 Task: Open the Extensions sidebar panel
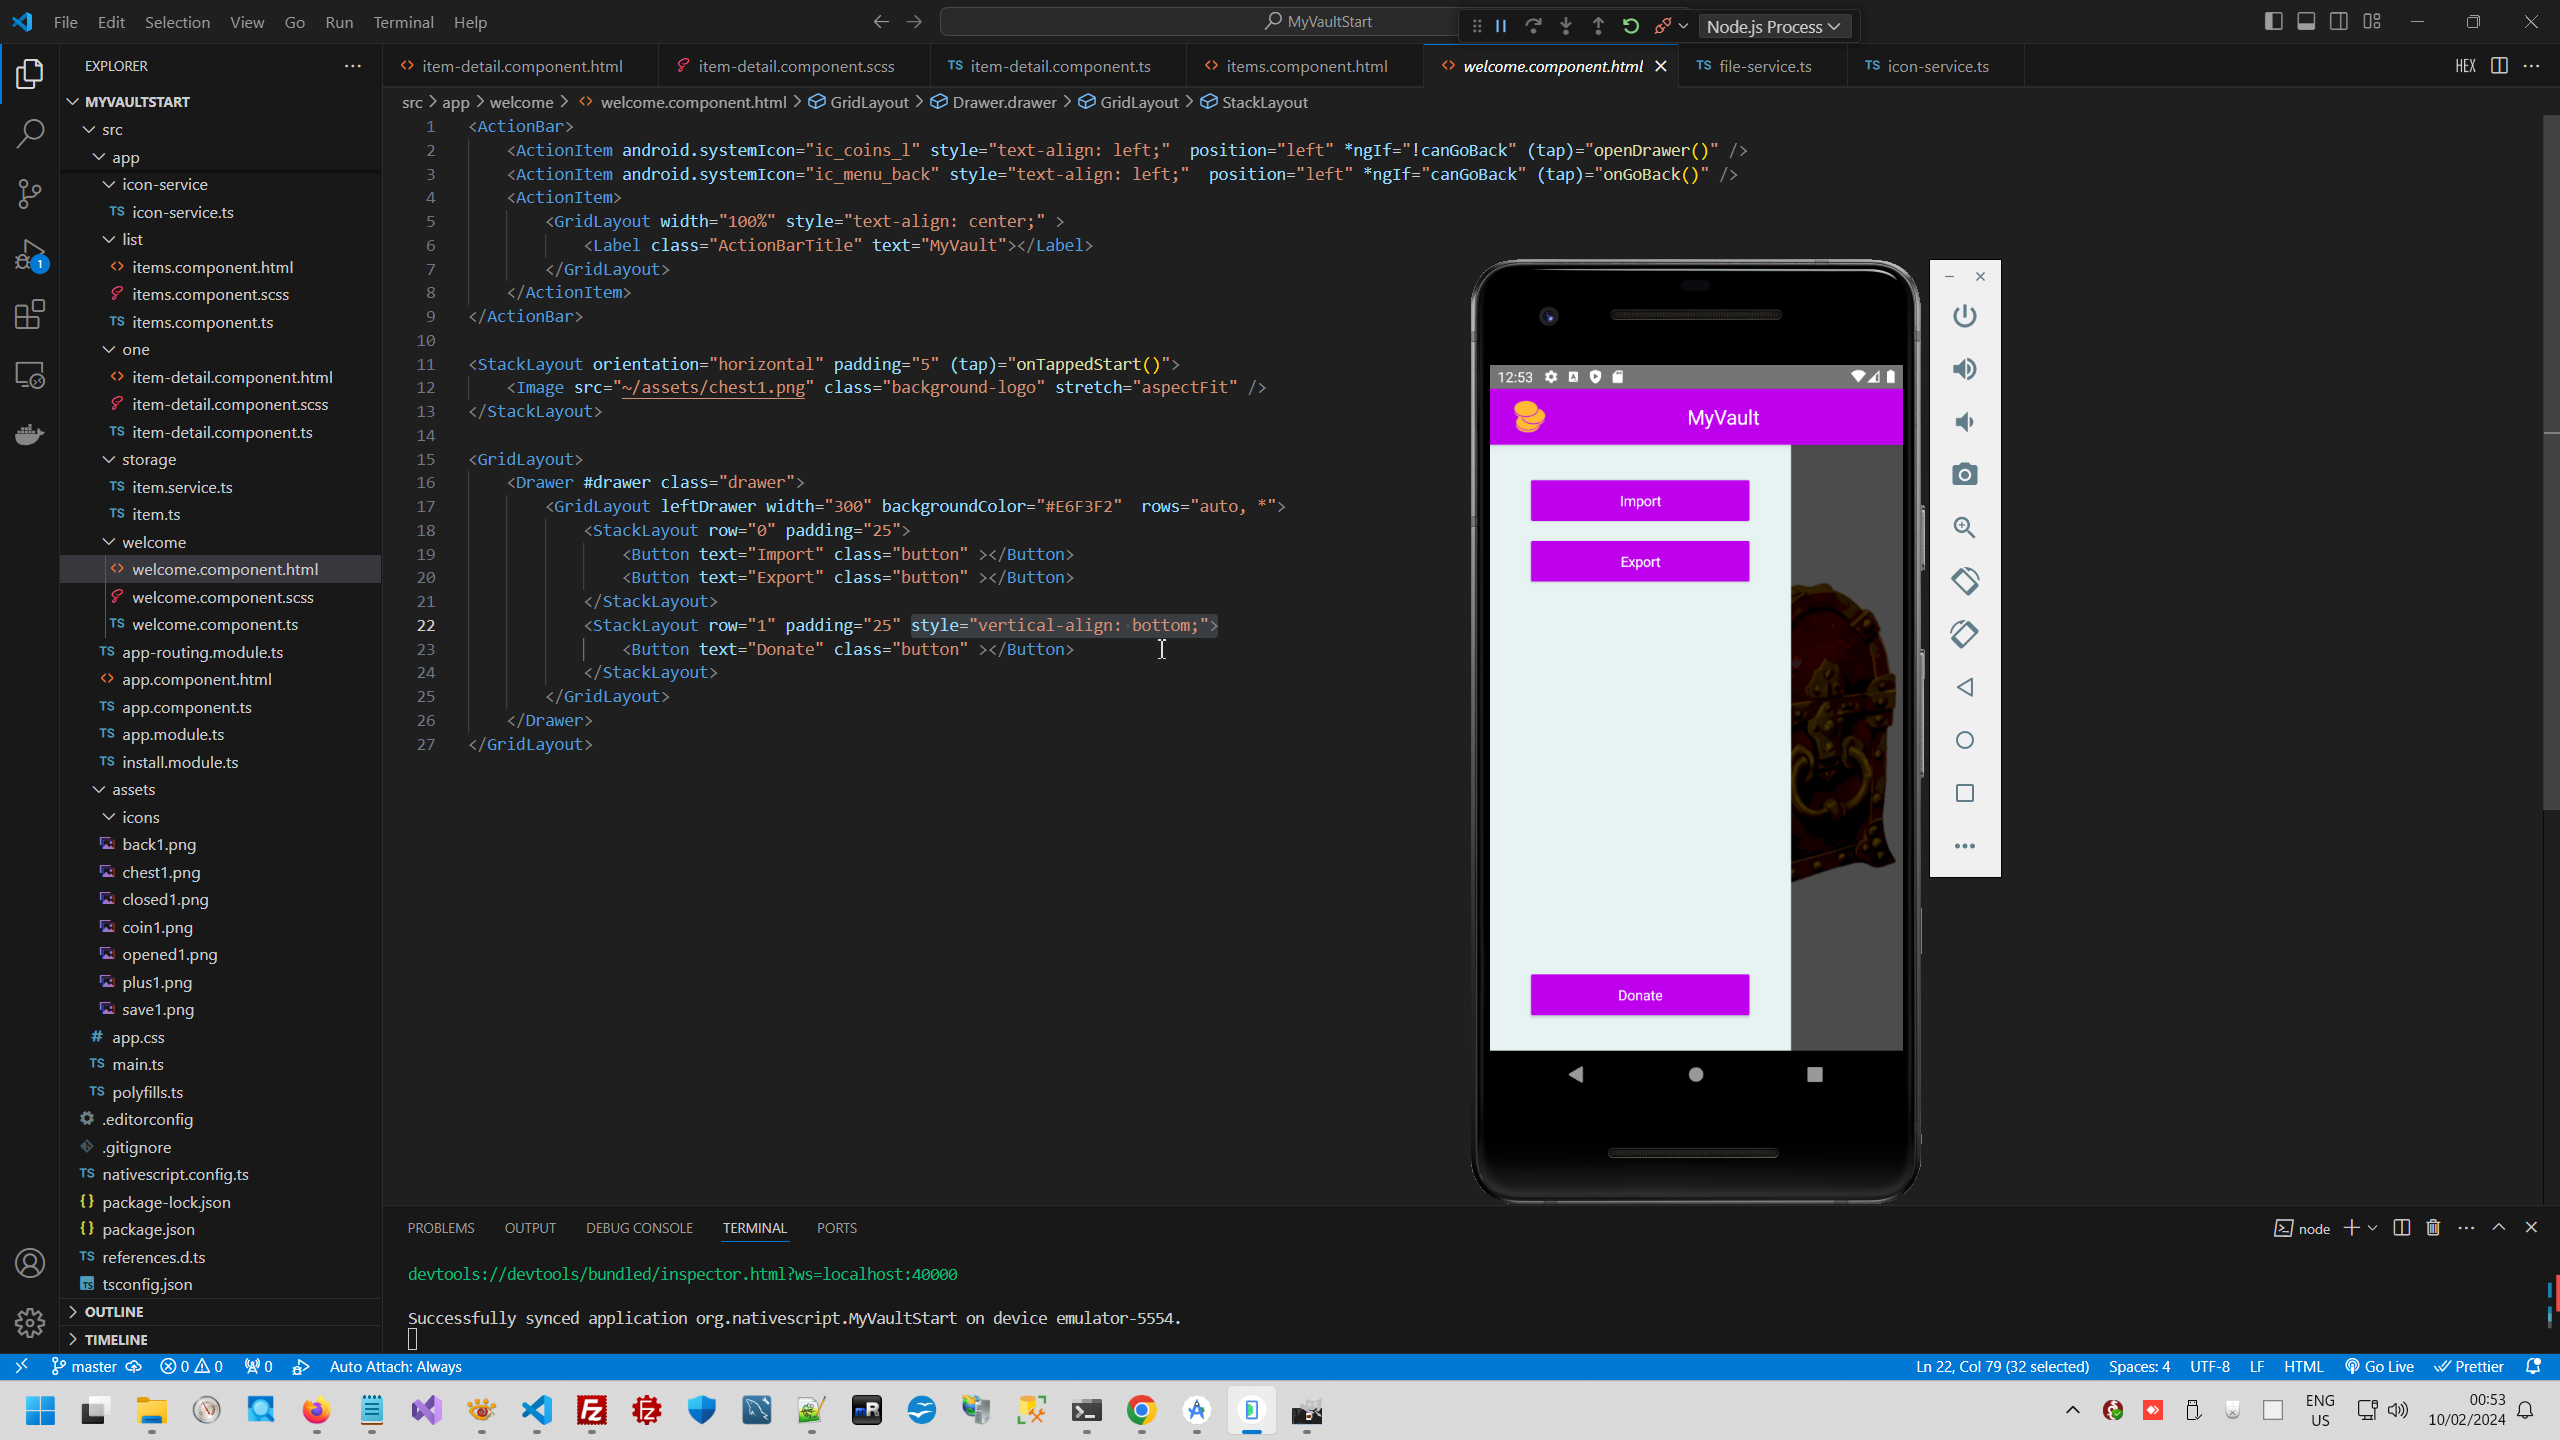pos(30,315)
